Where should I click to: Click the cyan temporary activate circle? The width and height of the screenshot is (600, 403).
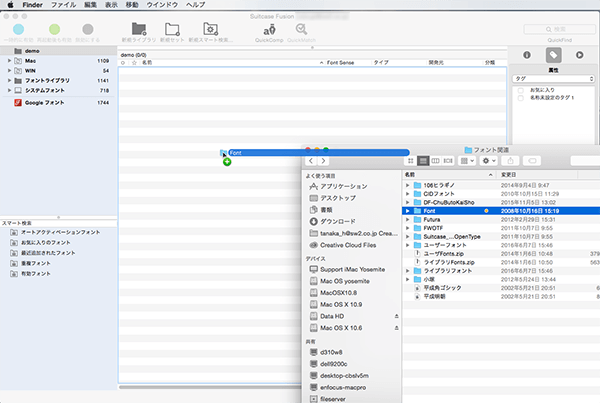coord(18,29)
